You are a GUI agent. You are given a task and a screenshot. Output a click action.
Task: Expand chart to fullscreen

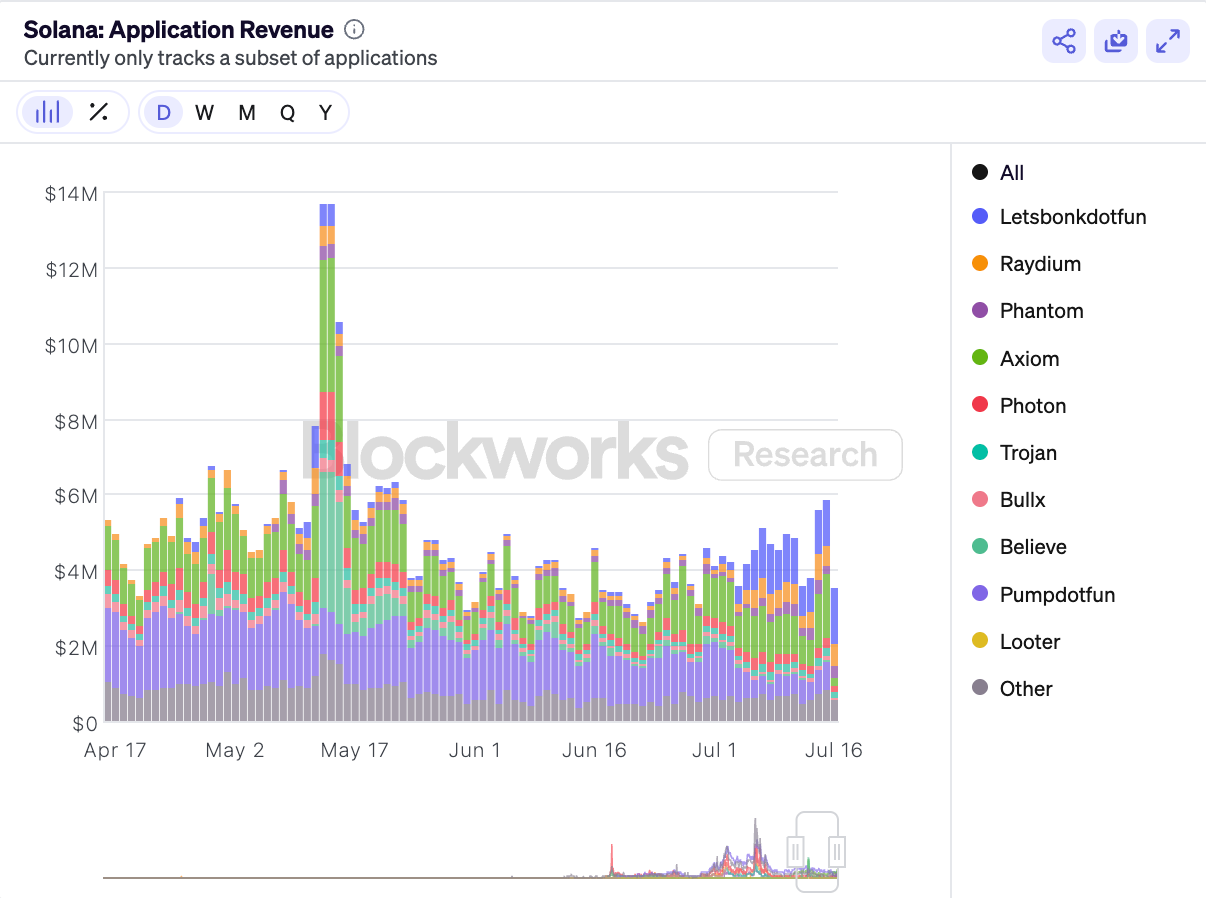(x=1168, y=41)
